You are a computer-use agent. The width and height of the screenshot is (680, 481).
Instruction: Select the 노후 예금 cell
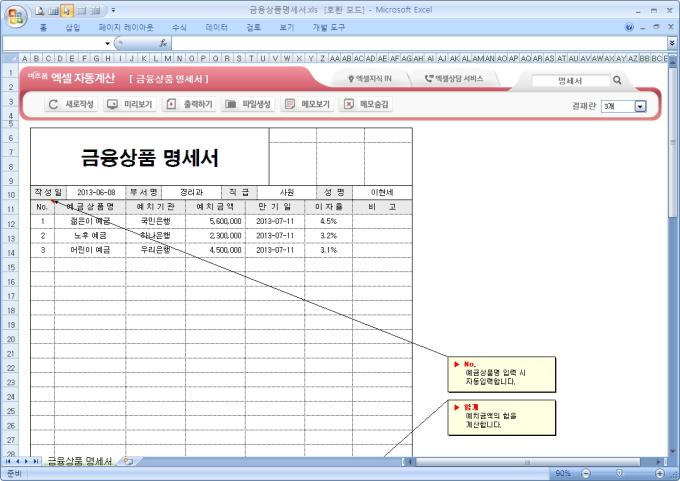(90, 236)
